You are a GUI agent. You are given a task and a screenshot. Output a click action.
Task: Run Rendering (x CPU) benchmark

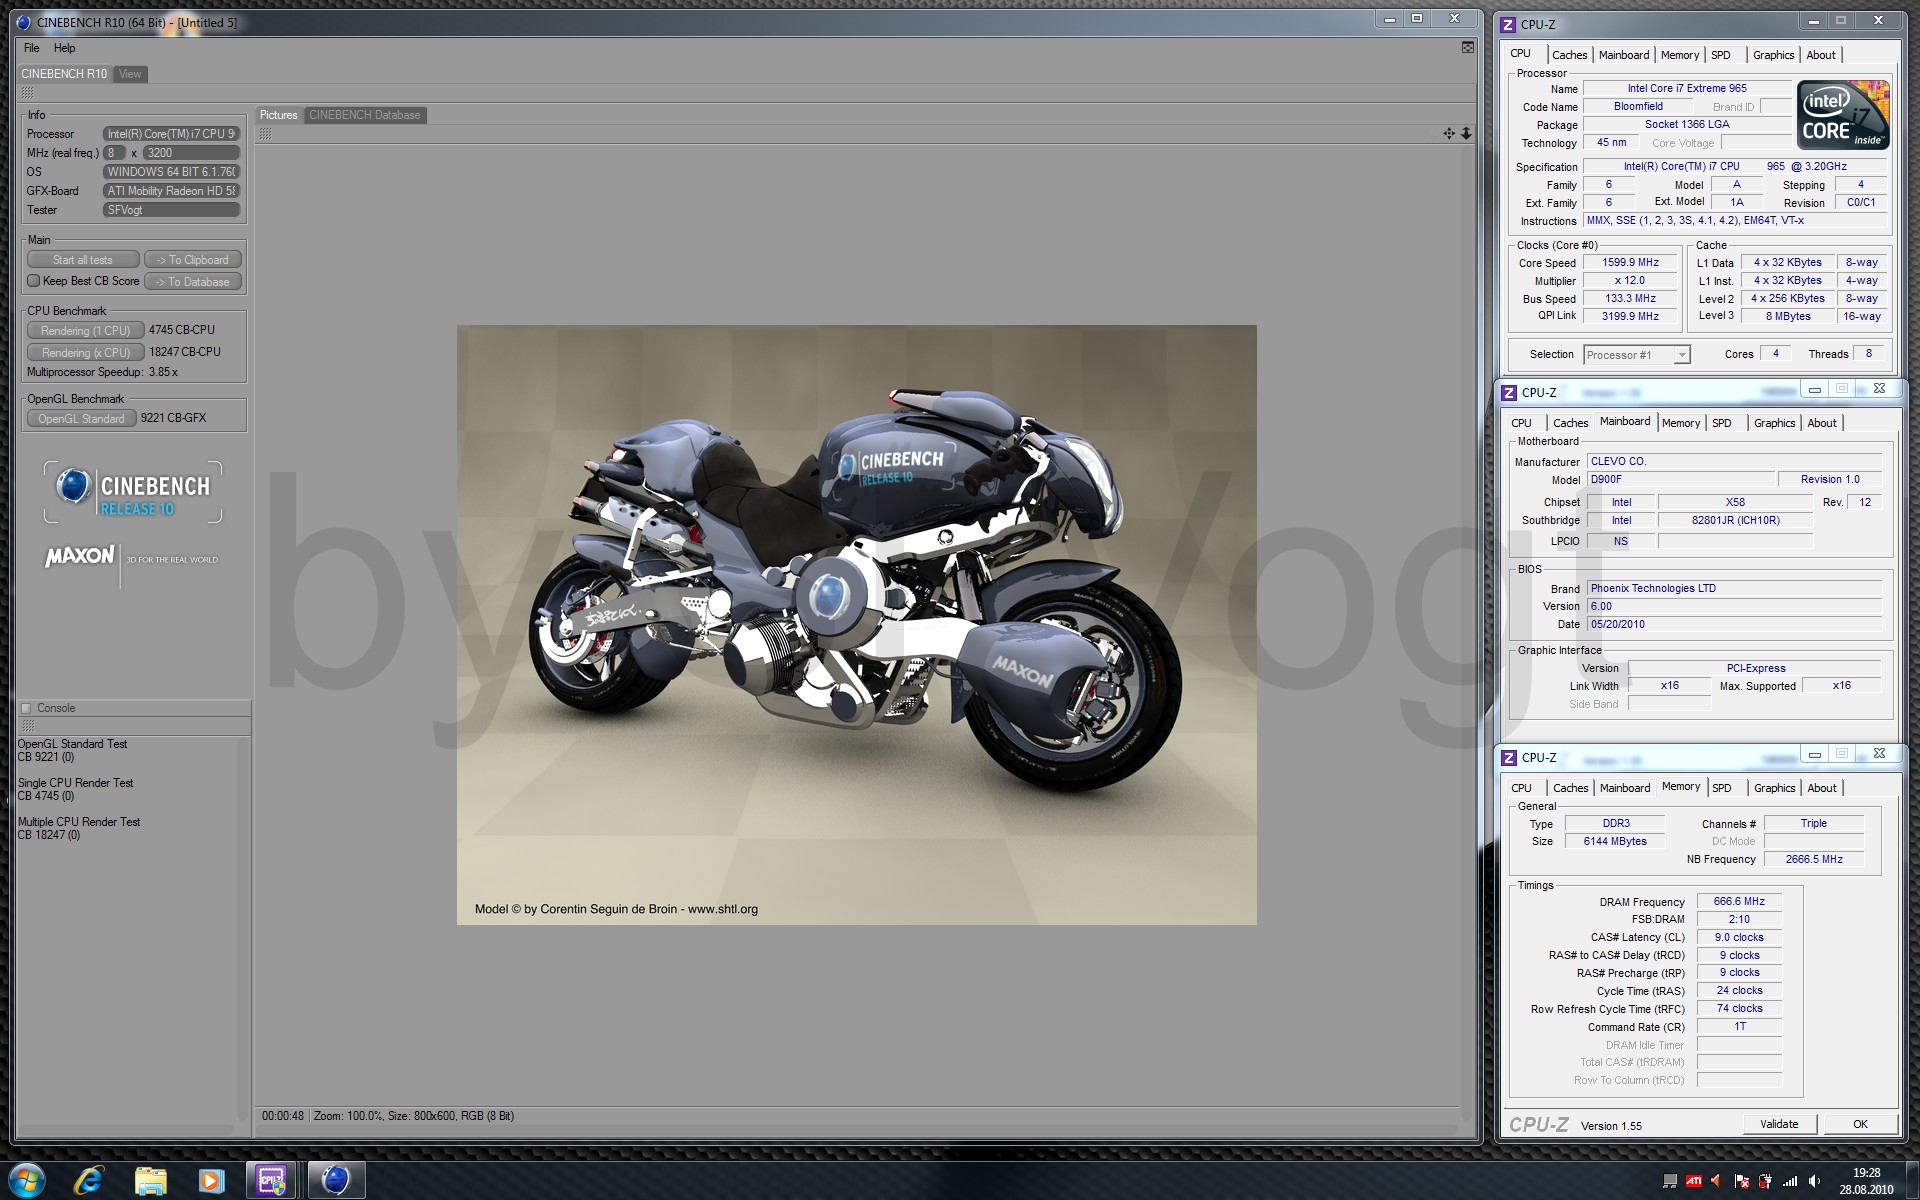click(85, 353)
